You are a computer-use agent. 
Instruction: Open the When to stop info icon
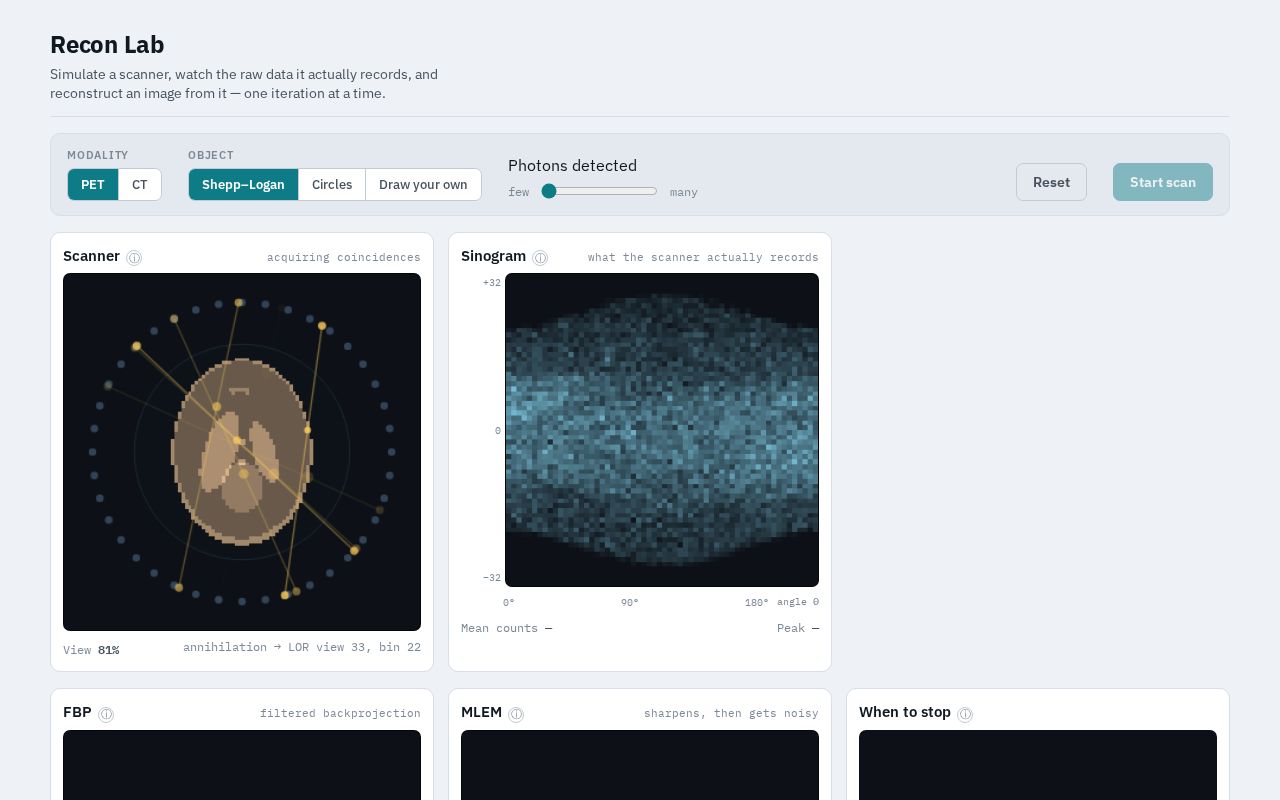pos(965,714)
